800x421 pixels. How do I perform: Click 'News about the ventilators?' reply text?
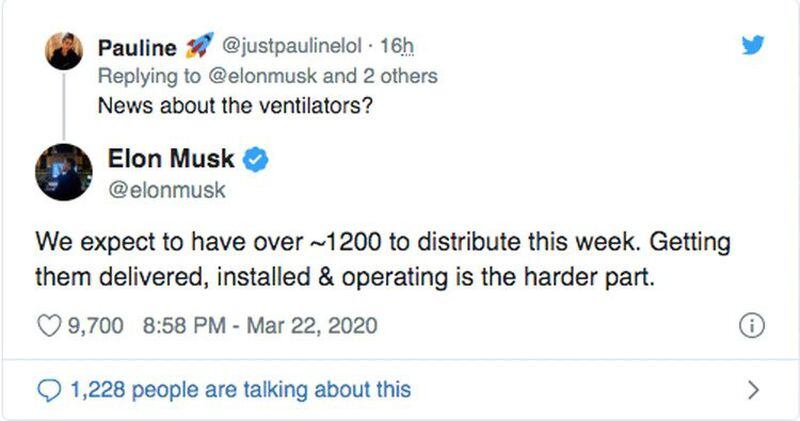tap(235, 106)
